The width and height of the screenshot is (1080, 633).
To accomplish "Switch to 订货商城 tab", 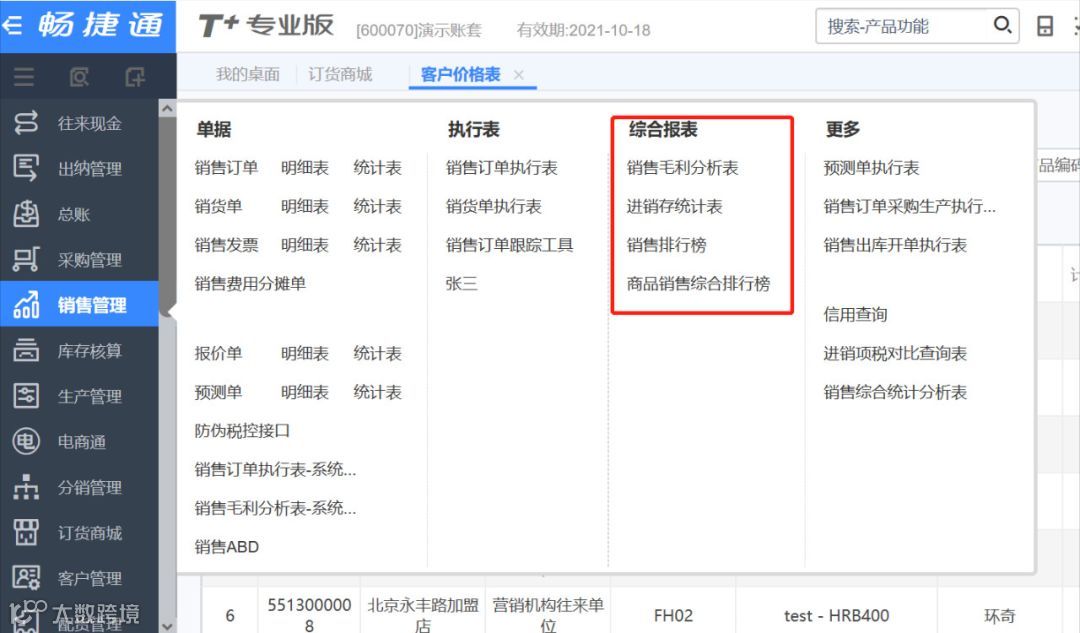I will coord(340,74).
